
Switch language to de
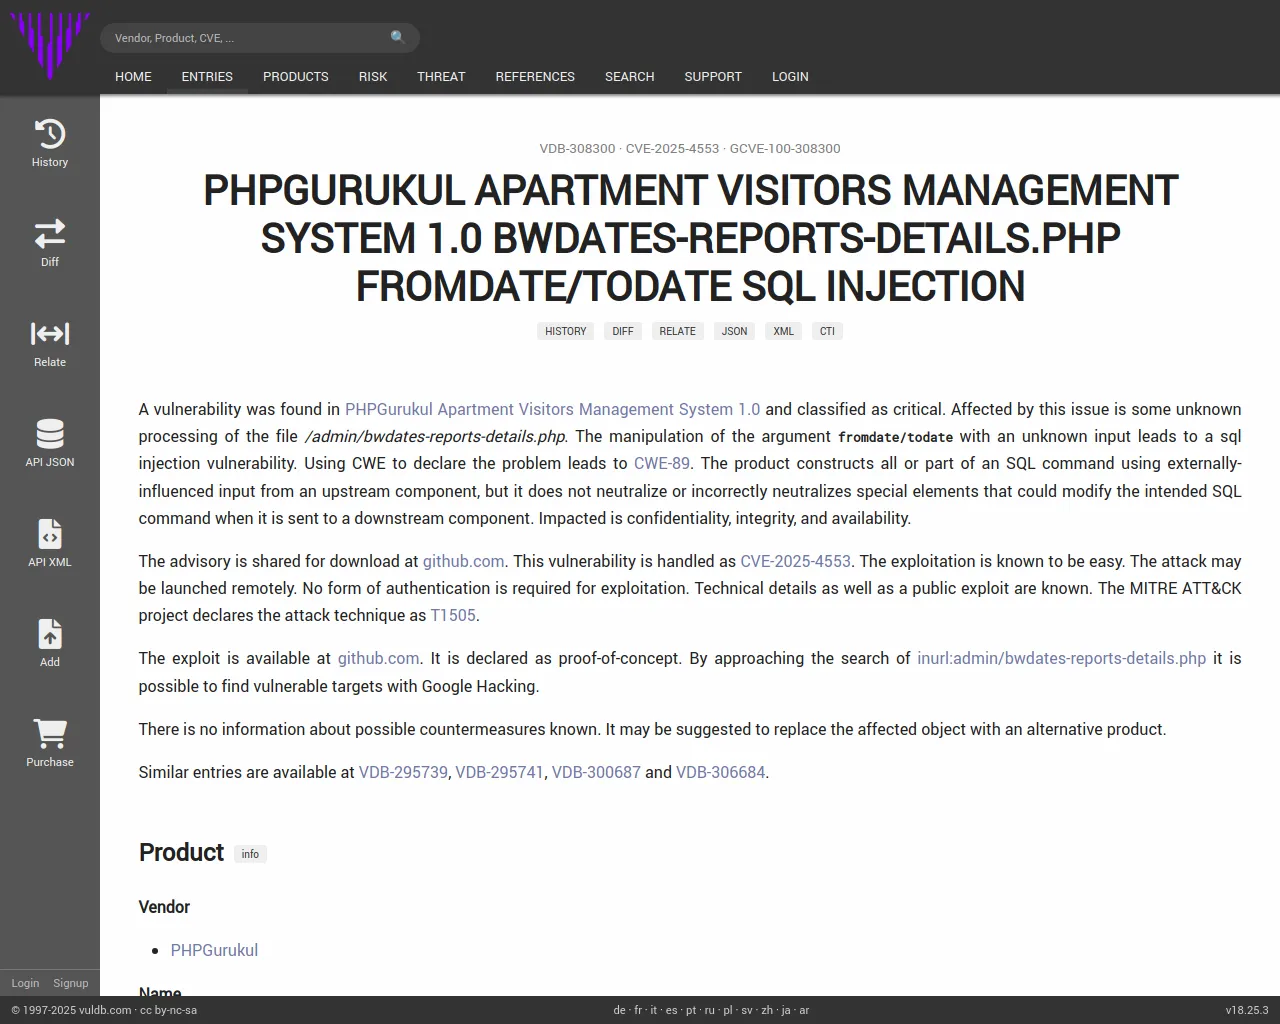click(x=619, y=1010)
